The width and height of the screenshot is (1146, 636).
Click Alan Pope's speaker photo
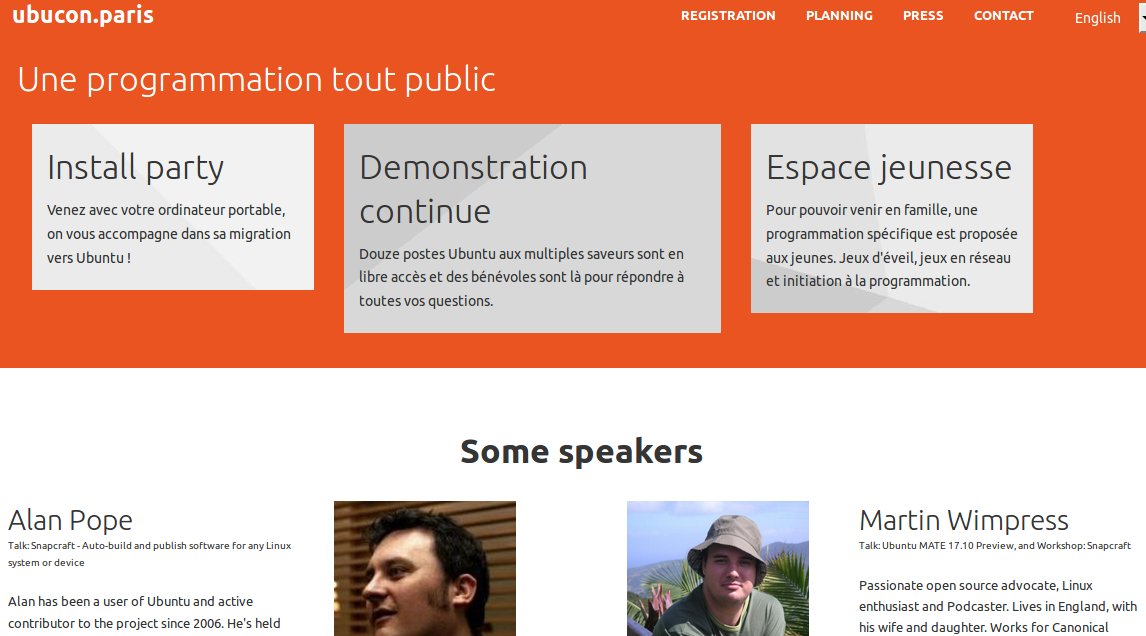(425, 568)
